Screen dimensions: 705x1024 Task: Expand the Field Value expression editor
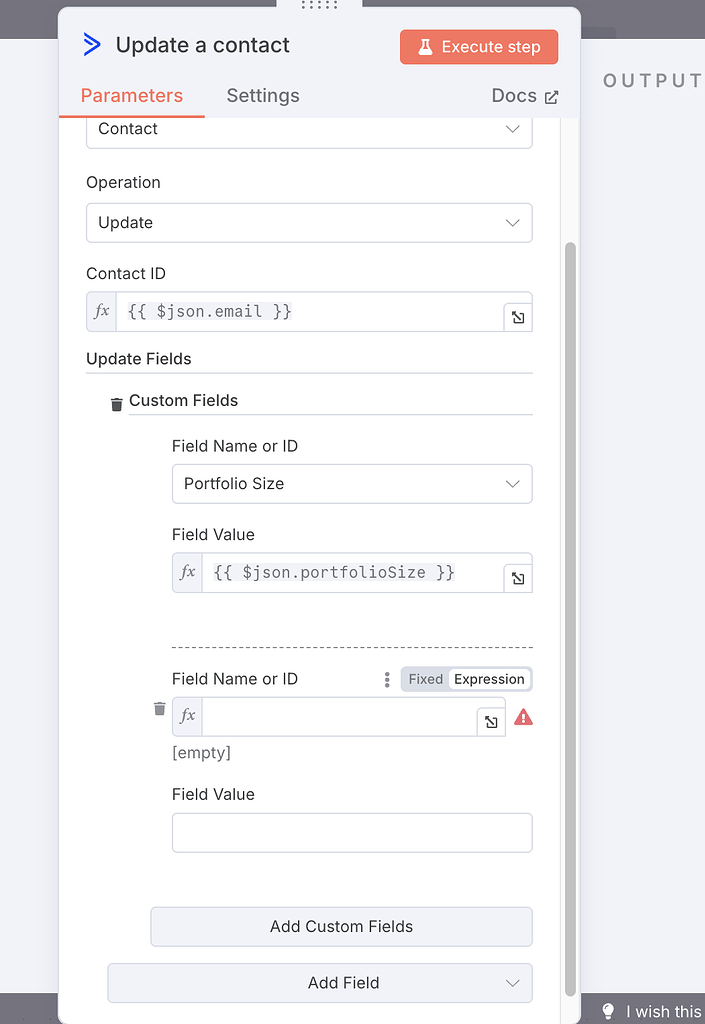pos(517,578)
